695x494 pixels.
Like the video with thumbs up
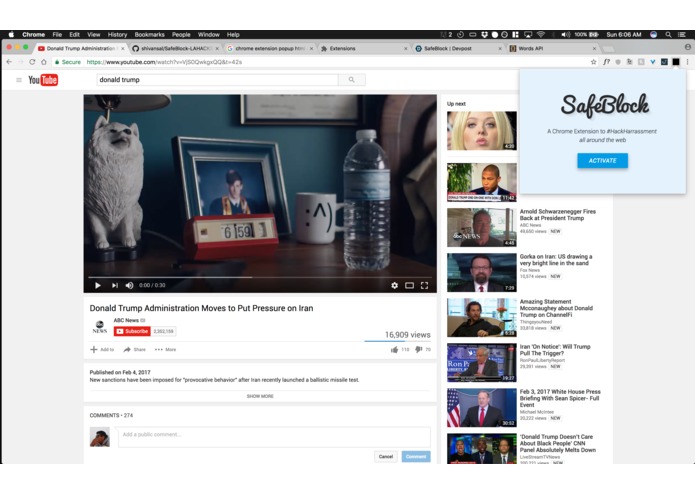(x=394, y=350)
